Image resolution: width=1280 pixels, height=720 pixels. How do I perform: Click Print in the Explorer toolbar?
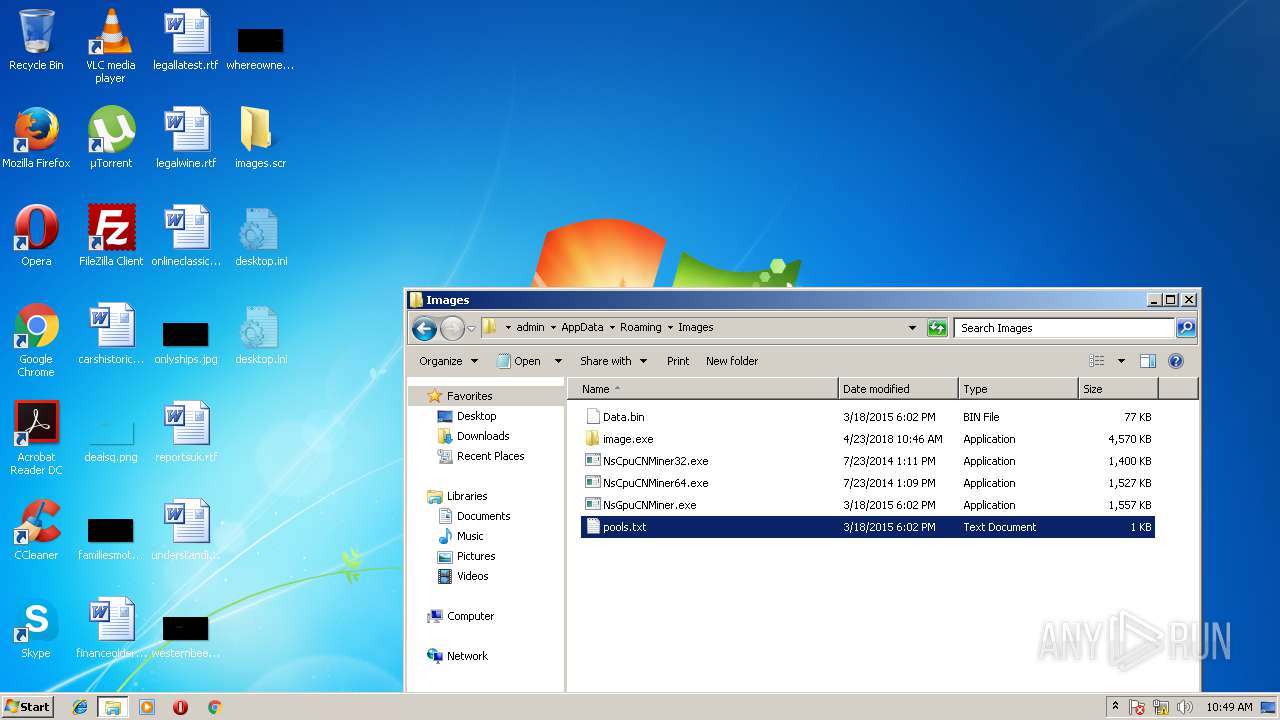(x=678, y=361)
